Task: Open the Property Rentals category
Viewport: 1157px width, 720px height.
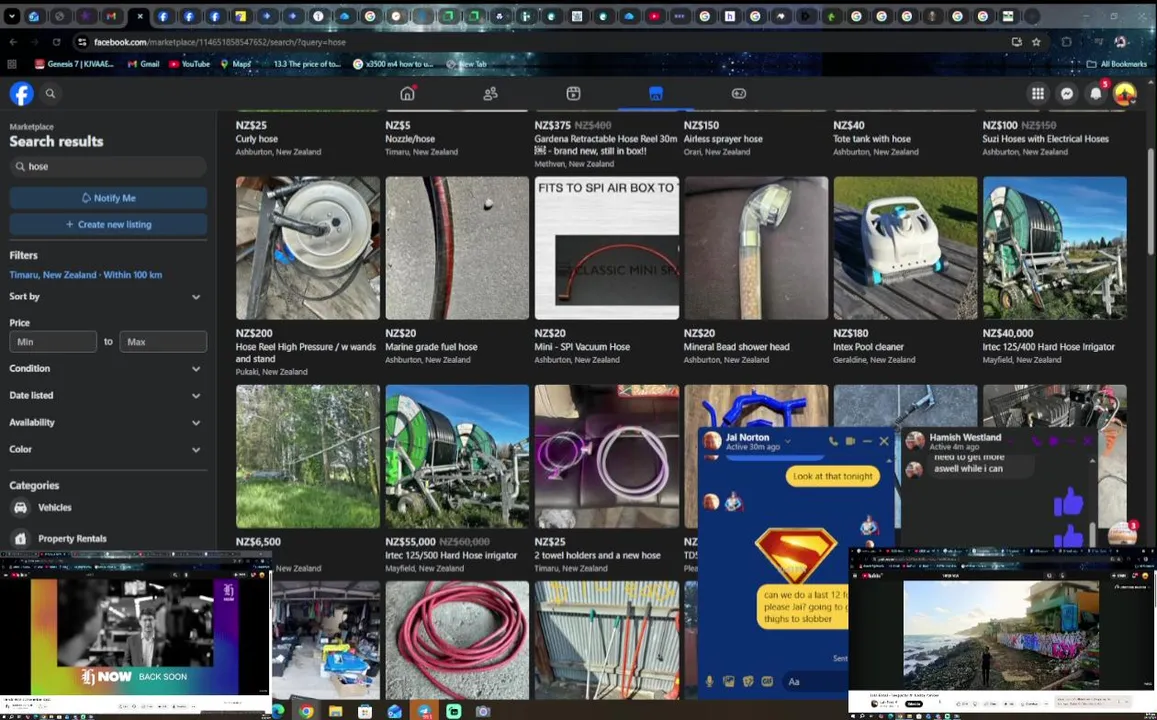Action: pos(108,539)
